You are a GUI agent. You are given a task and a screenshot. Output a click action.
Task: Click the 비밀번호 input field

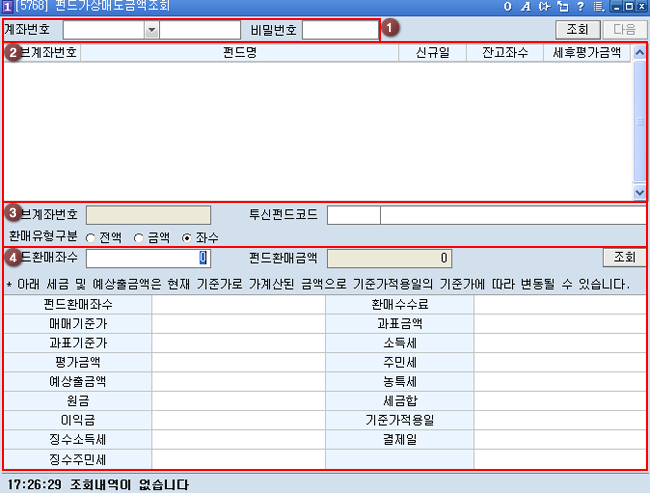[x=339, y=30]
